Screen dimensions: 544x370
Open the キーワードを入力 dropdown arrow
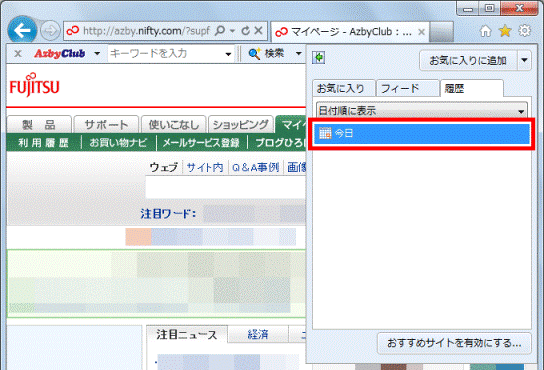pyautogui.click(x=228, y=54)
